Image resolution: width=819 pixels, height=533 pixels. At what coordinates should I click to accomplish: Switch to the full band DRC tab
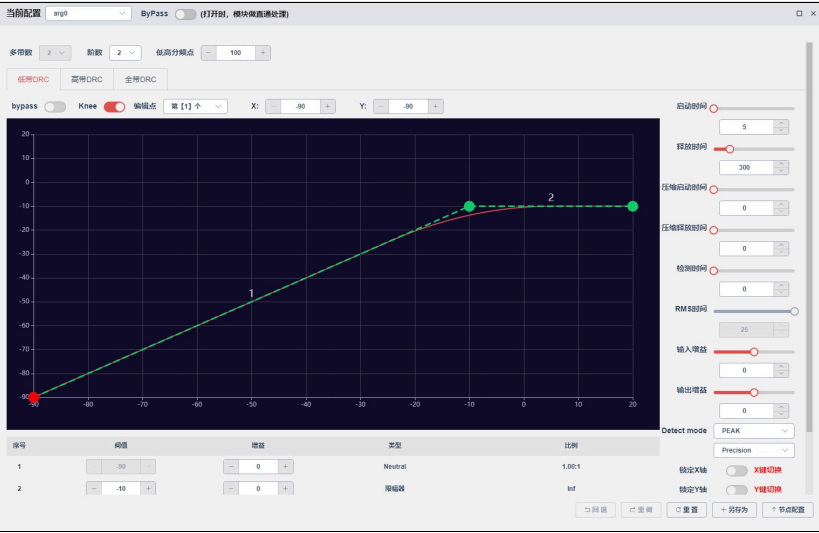pyautogui.click(x=141, y=79)
